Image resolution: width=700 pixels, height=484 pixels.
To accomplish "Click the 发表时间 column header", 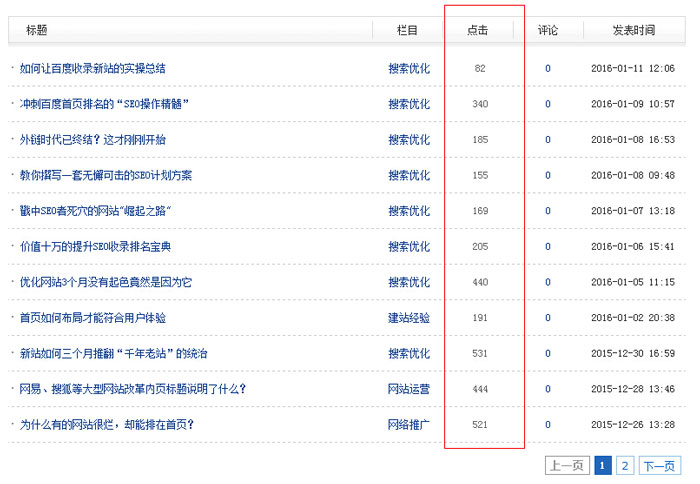I will tap(633, 31).
